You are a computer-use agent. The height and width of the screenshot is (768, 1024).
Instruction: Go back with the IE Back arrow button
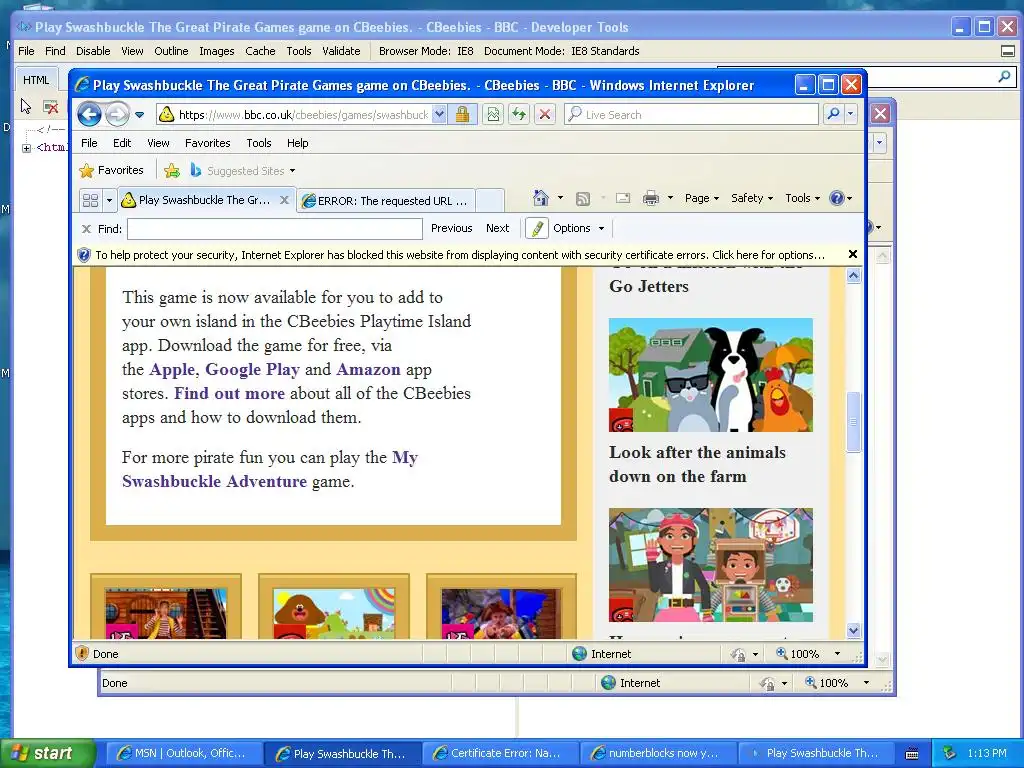coord(89,115)
